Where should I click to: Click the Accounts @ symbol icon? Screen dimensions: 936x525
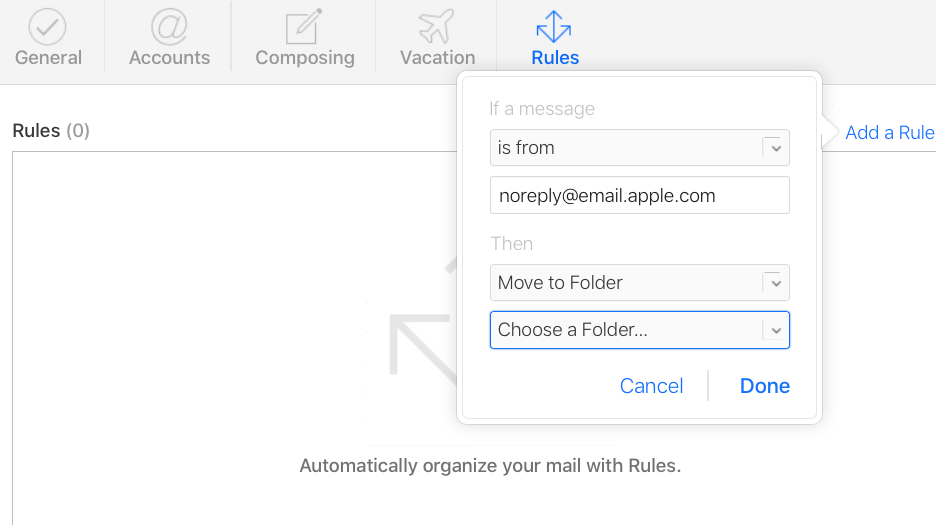169,26
